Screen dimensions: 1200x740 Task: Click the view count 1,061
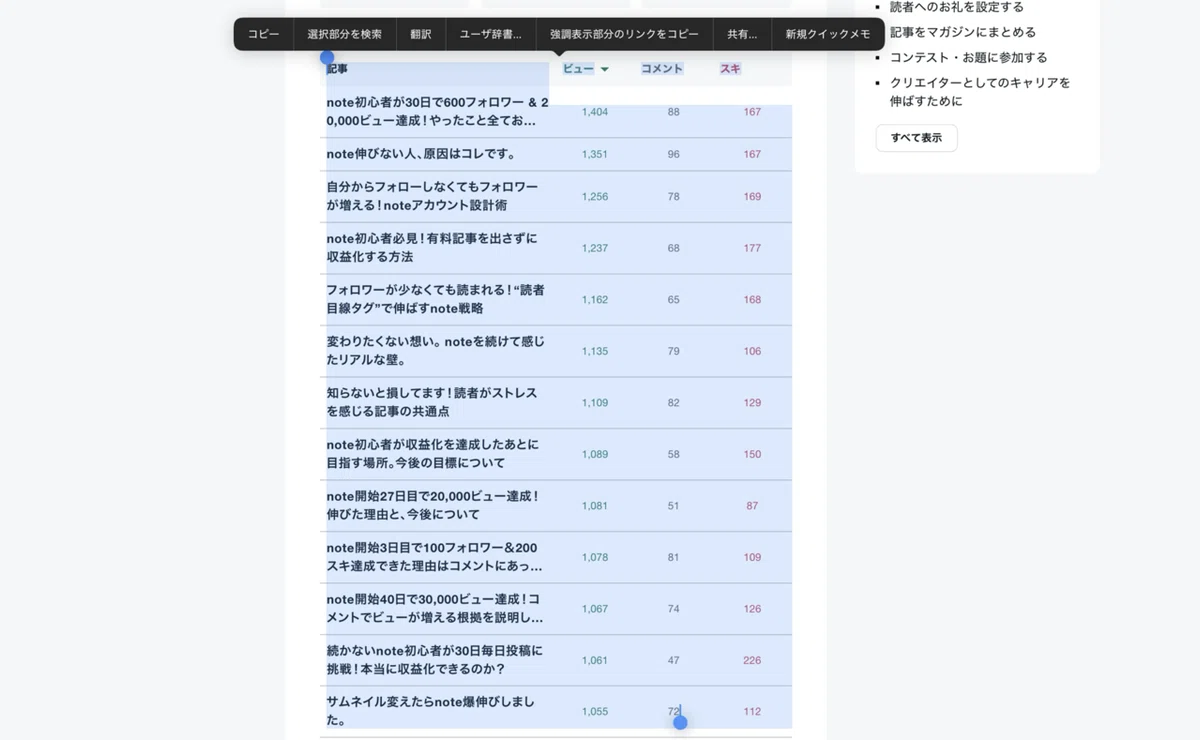point(595,660)
